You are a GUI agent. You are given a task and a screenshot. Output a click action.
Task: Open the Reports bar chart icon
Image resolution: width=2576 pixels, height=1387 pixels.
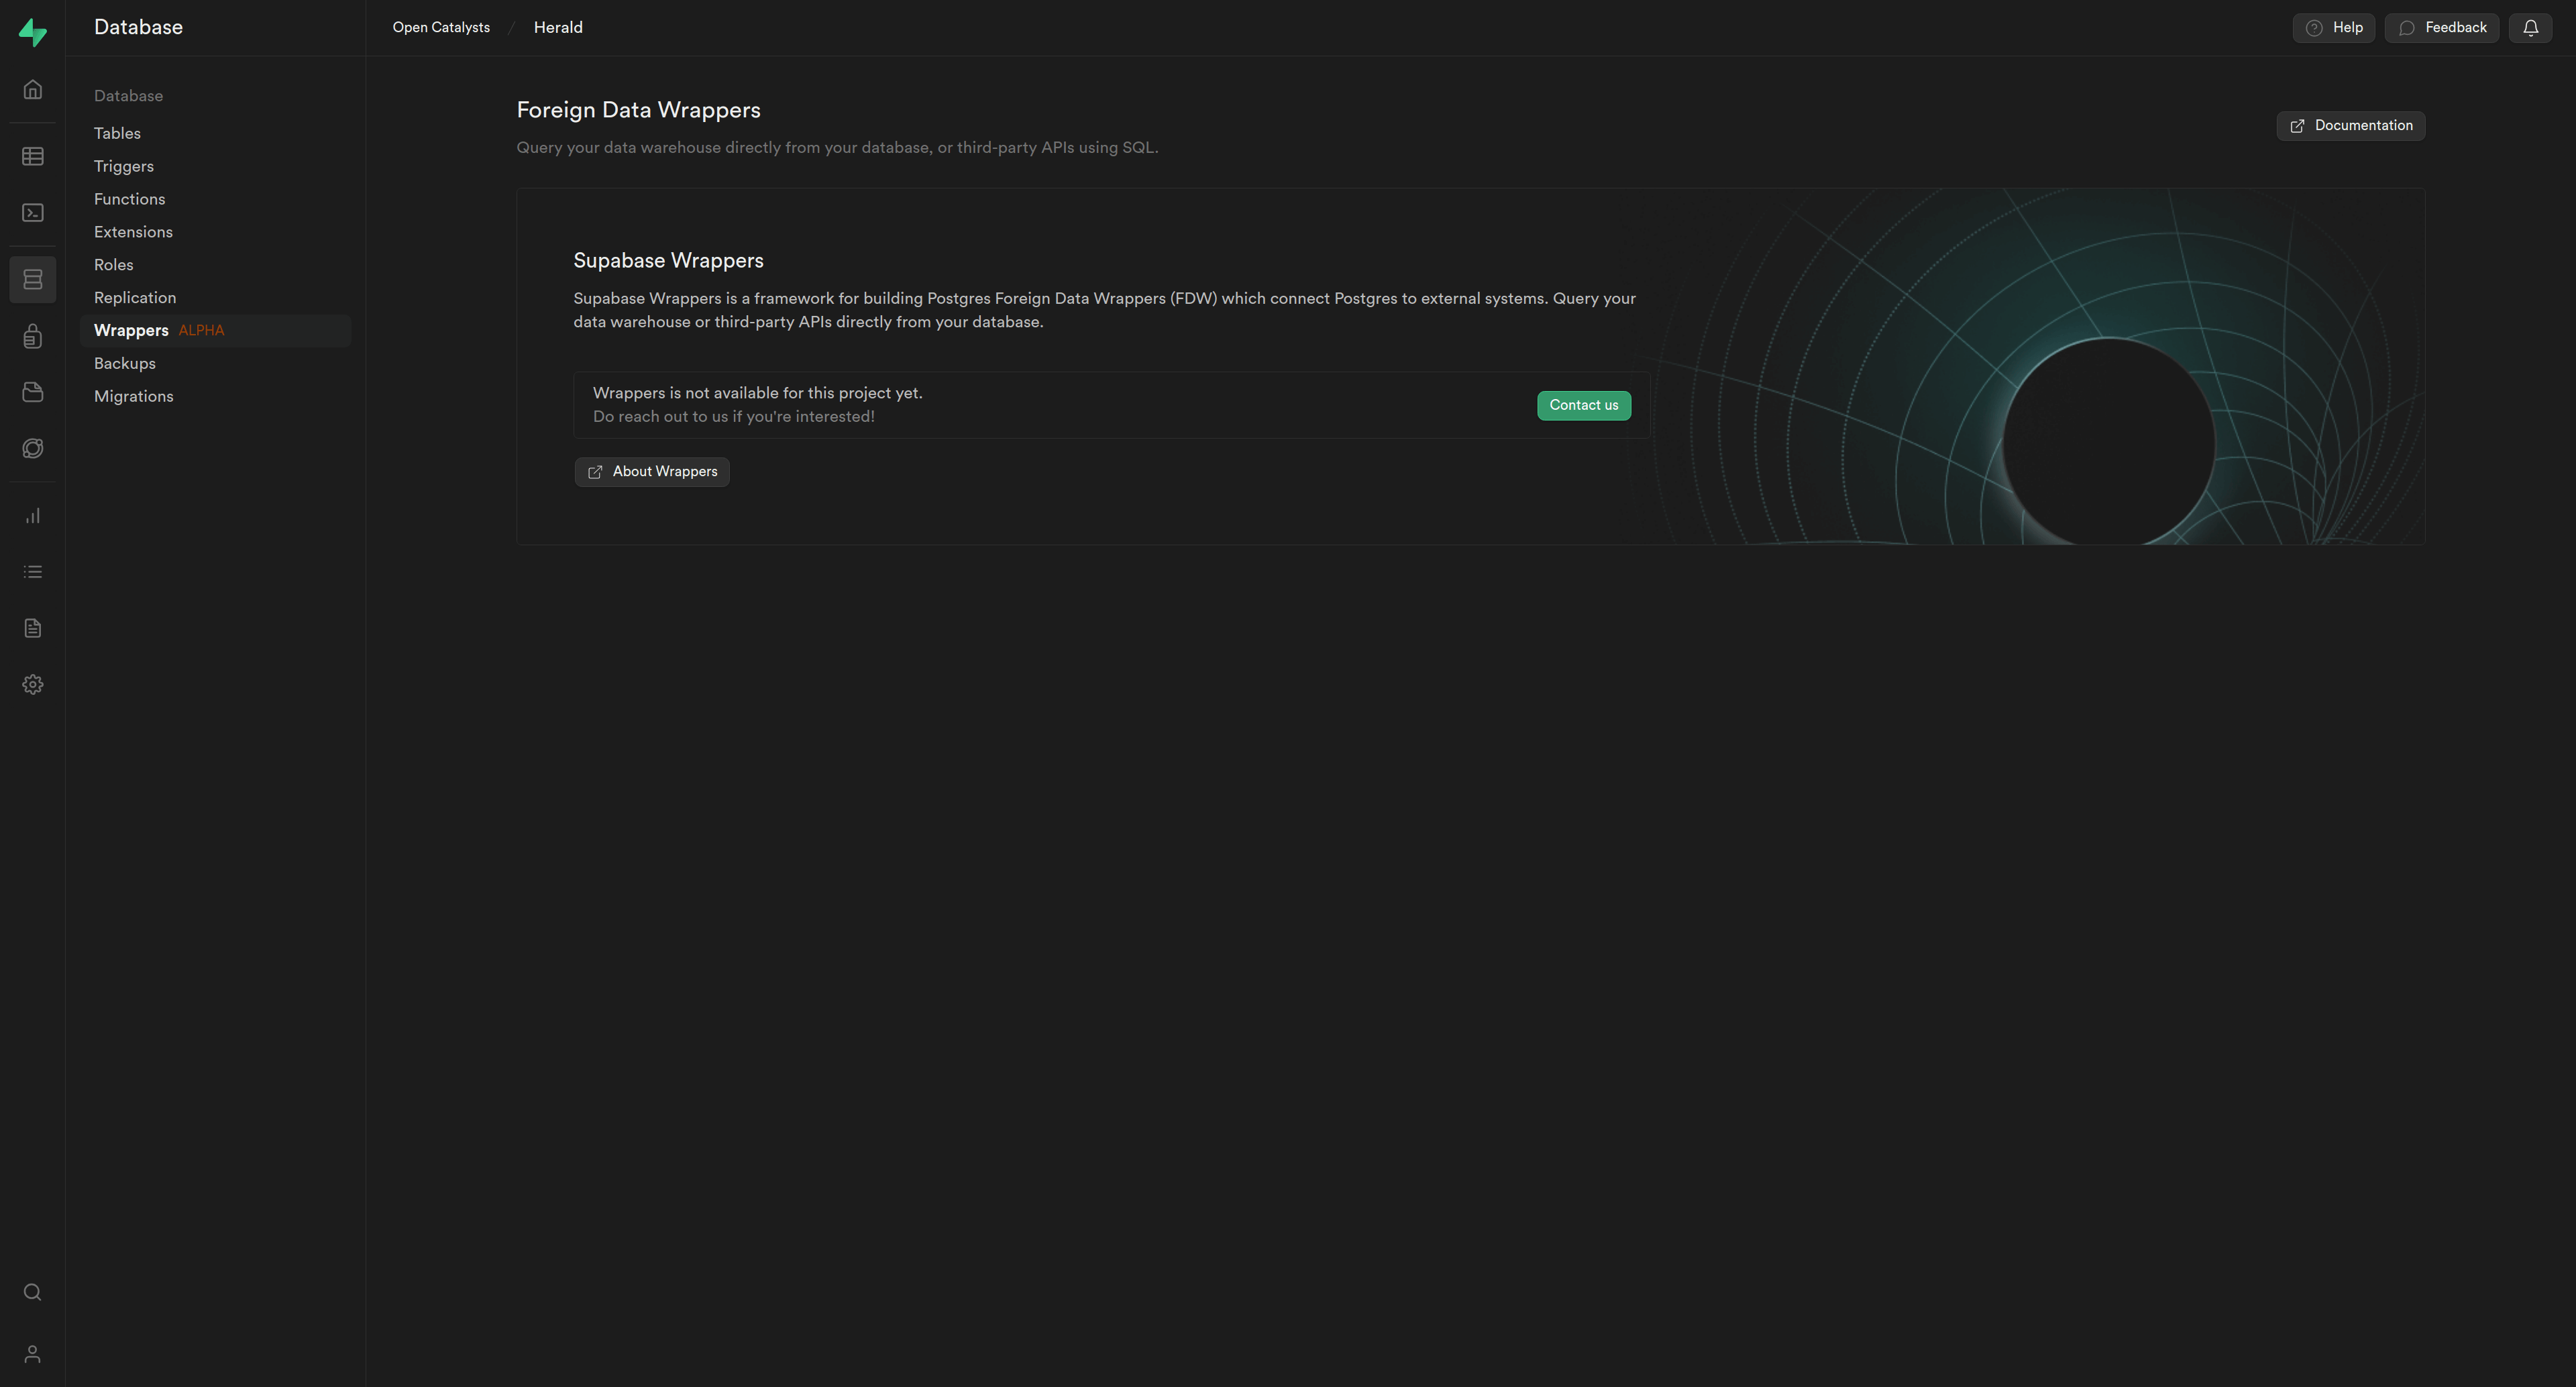point(32,516)
